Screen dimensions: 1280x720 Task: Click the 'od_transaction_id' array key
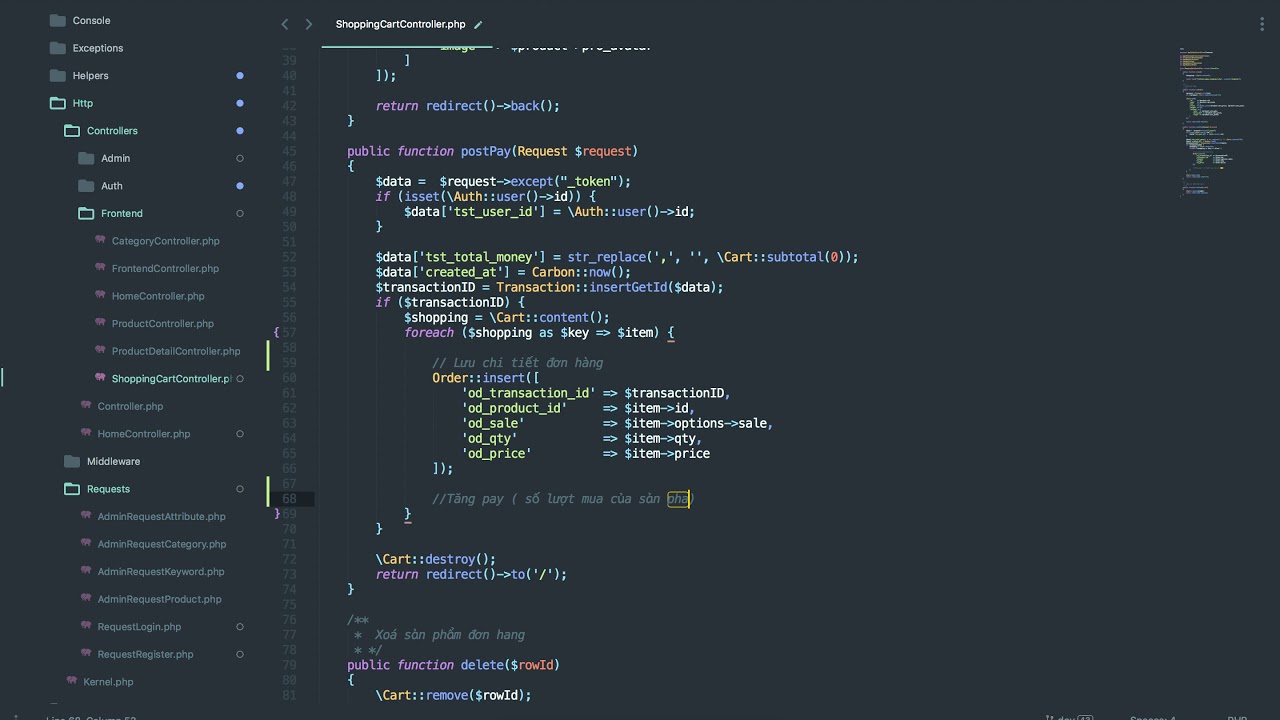coord(528,393)
